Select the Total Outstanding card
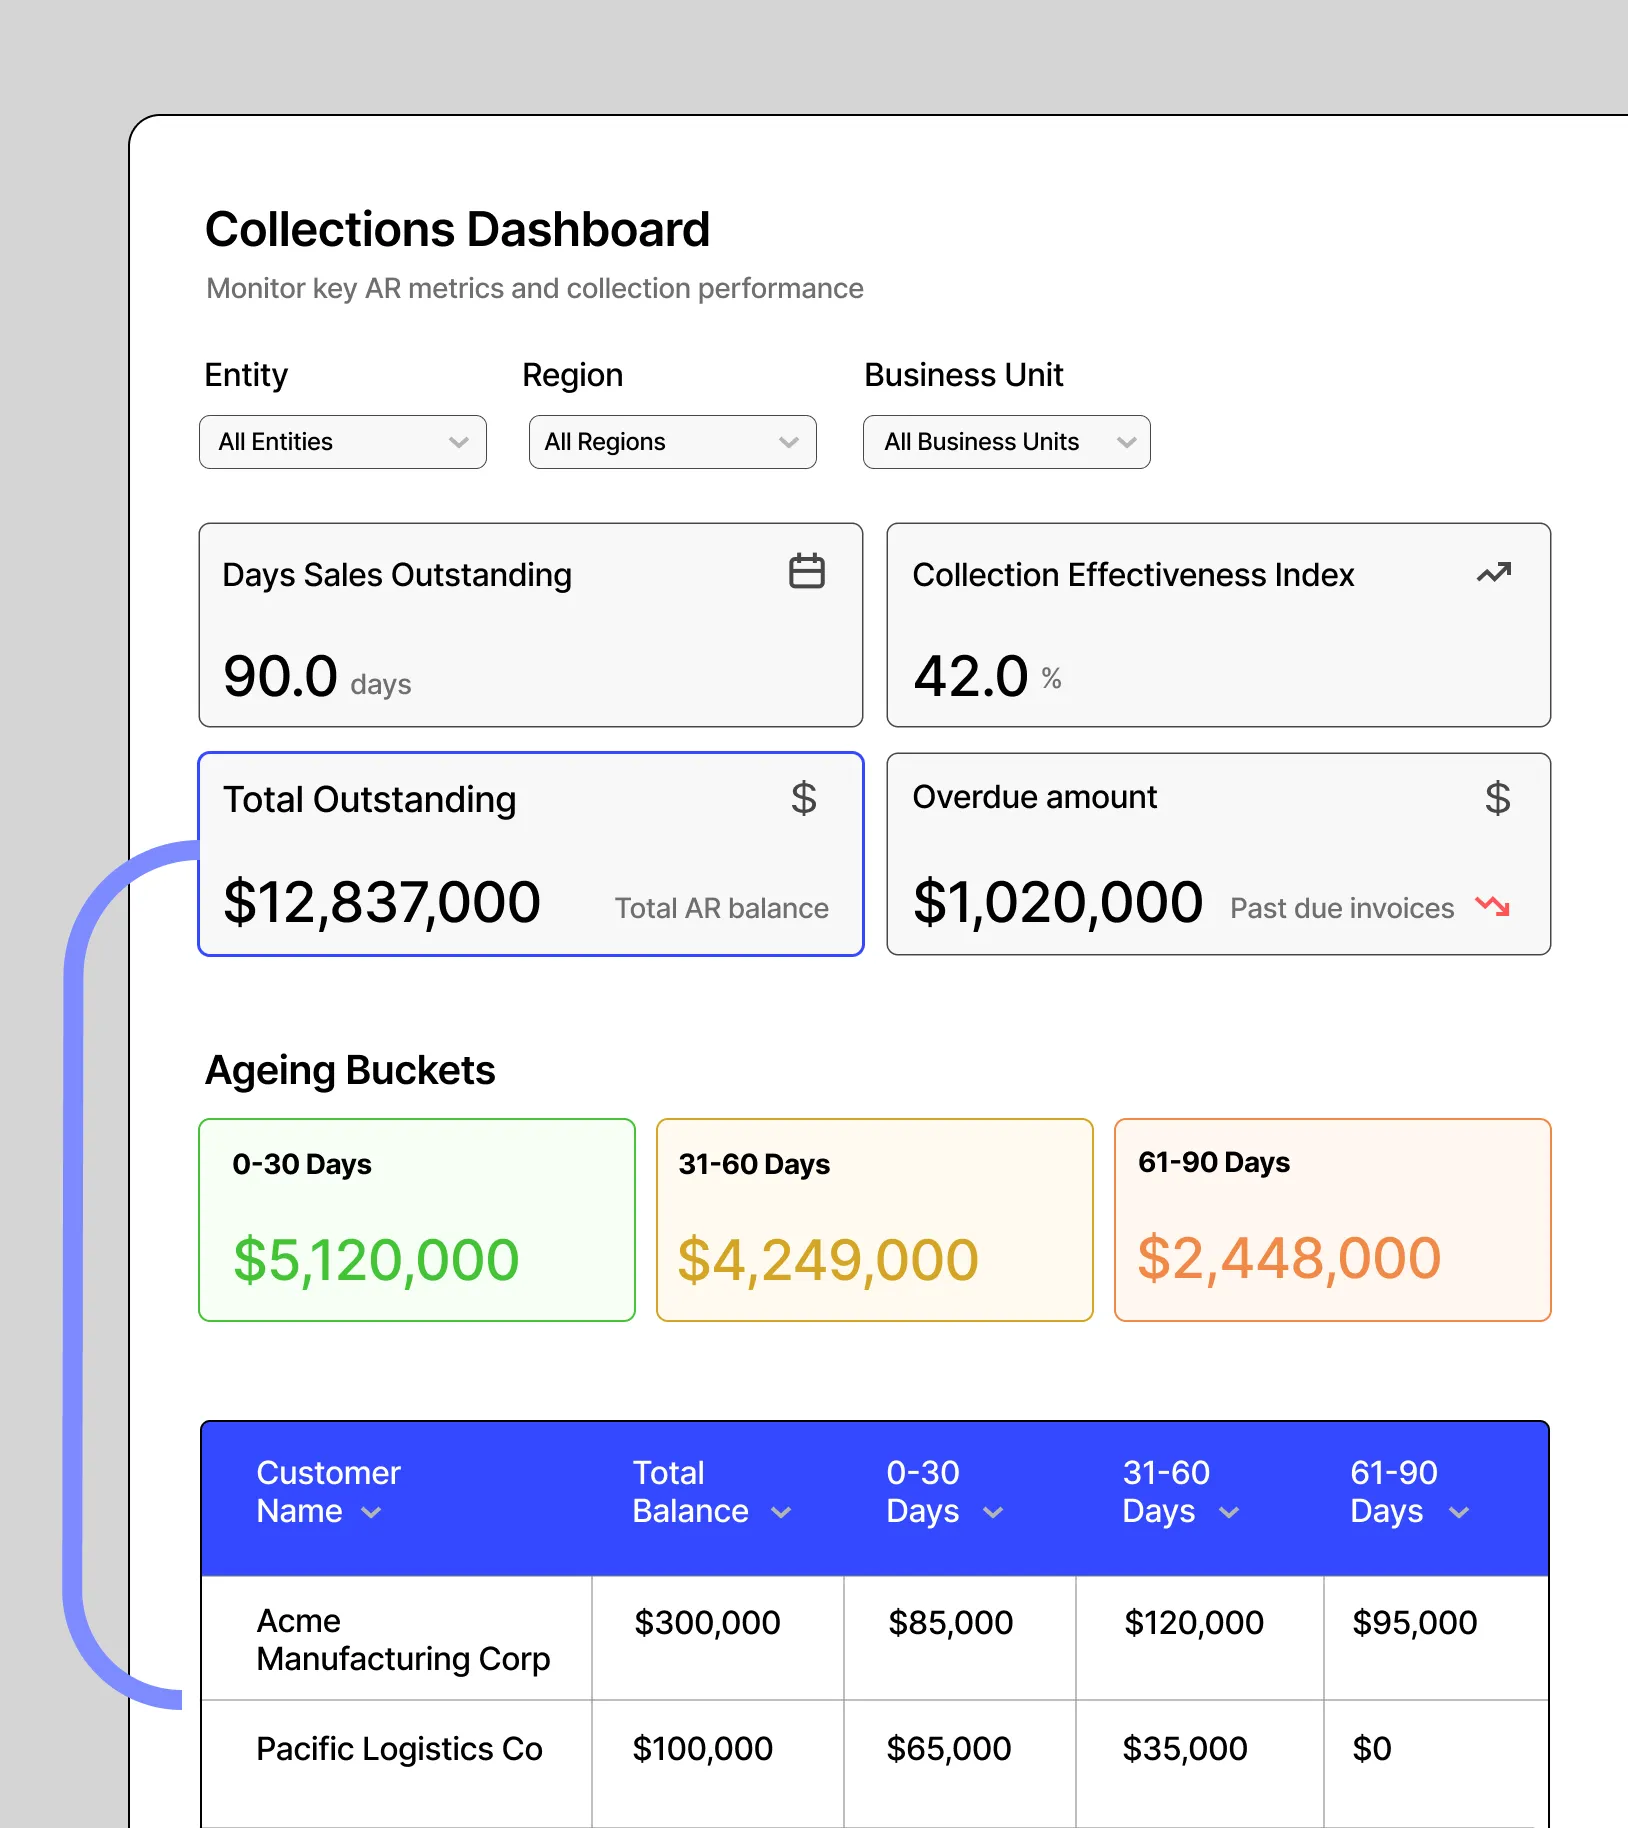The width and height of the screenshot is (1628, 1828). tap(531, 854)
